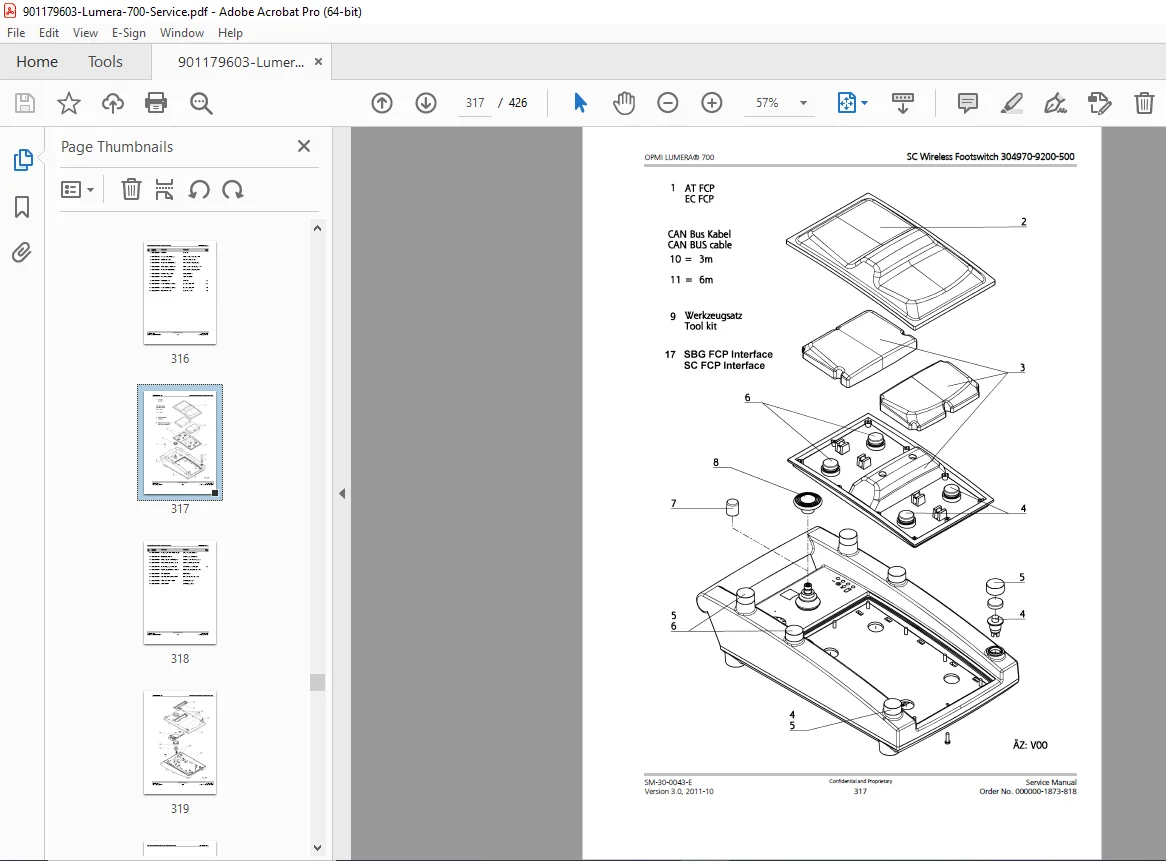The image size is (1166, 861).
Task: Delete selected pages in thumbnails panel
Action: tap(131, 190)
